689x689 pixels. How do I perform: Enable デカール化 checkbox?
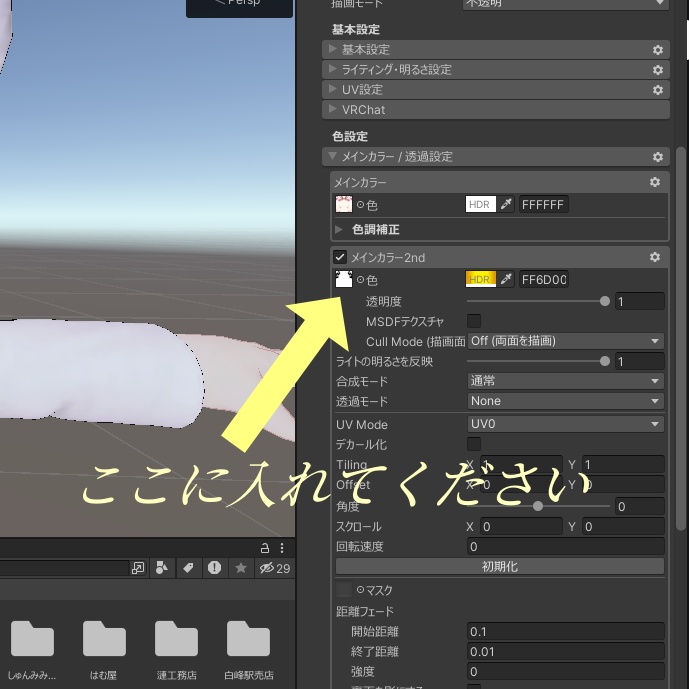coord(474,444)
